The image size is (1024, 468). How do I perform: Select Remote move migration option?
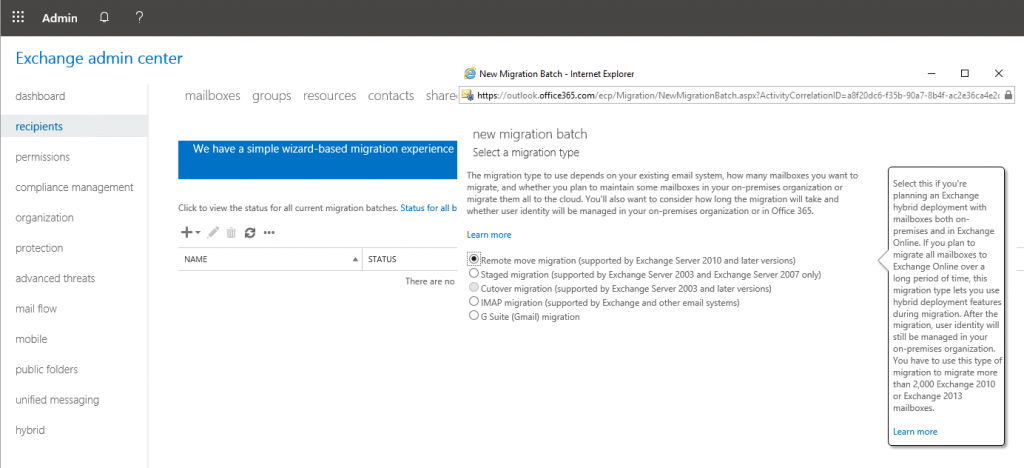coord(473,259)
